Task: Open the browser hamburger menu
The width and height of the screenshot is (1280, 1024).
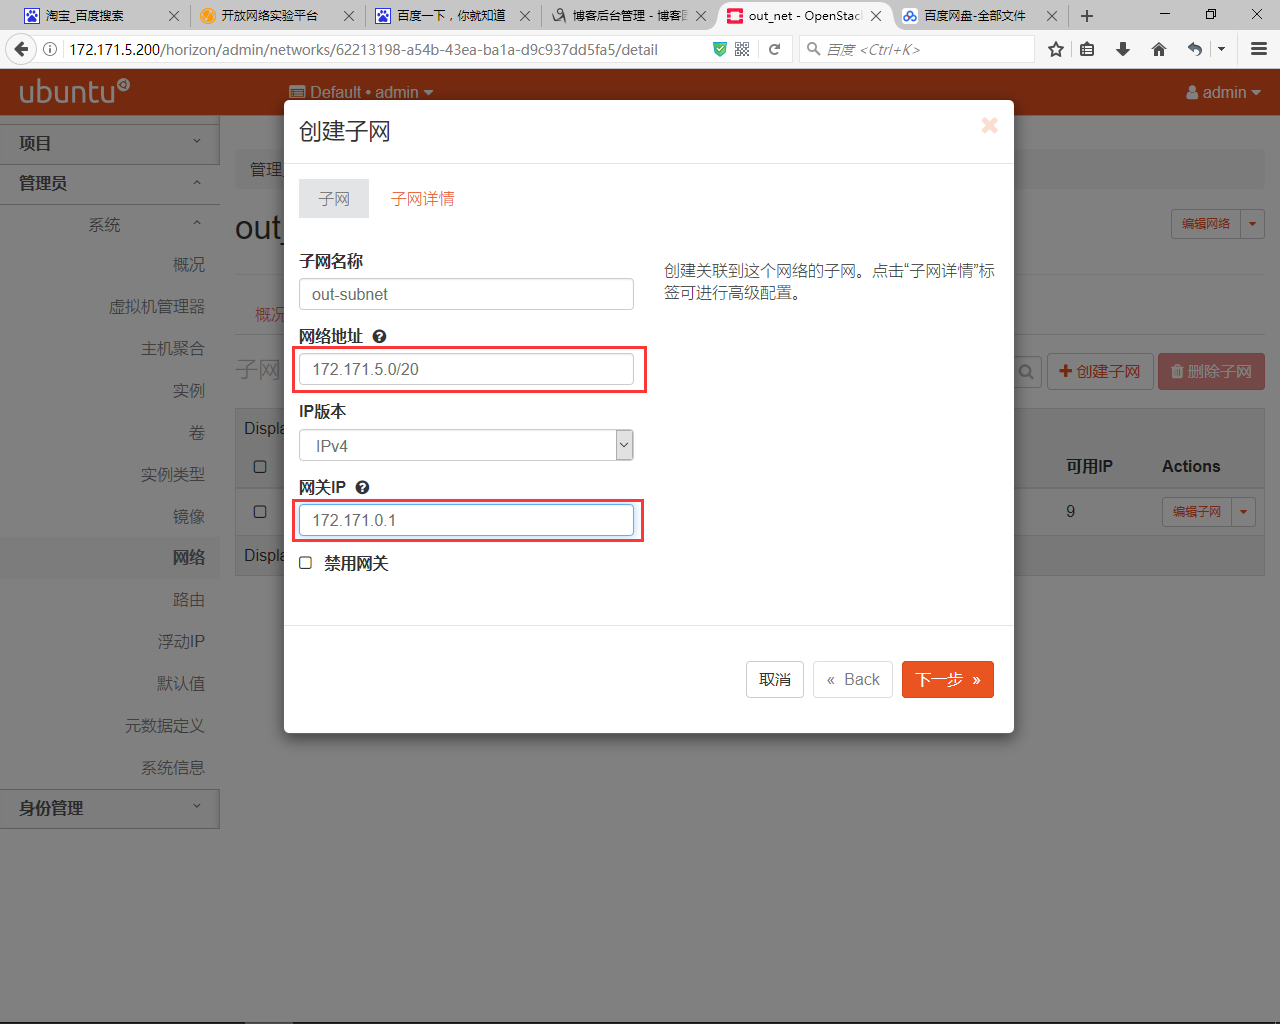Action: tap(1259, 49)
